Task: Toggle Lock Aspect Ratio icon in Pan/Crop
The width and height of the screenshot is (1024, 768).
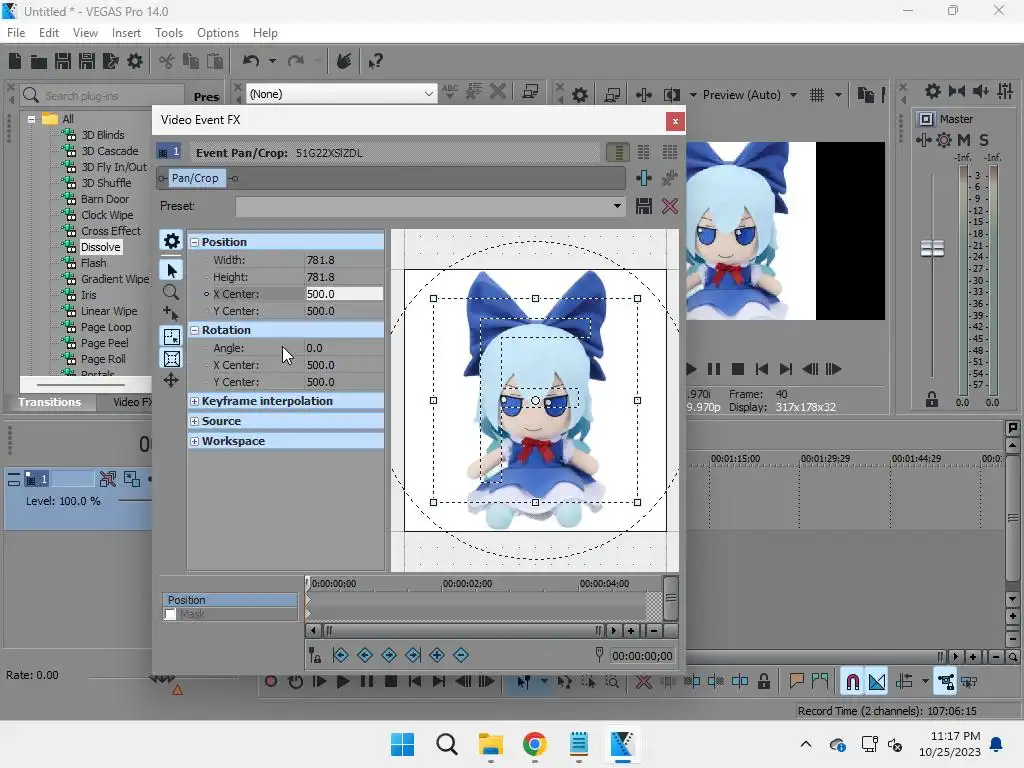Action: pos(172,337)
